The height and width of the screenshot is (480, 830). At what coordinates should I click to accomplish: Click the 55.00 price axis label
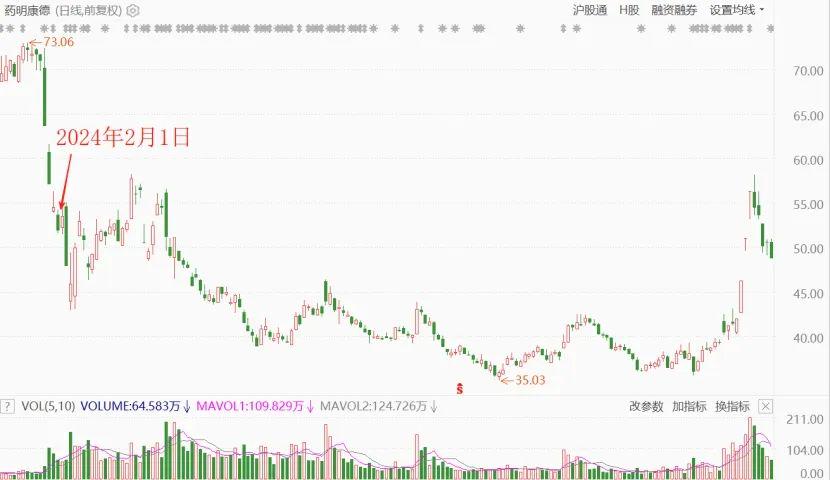coord(808,204)
